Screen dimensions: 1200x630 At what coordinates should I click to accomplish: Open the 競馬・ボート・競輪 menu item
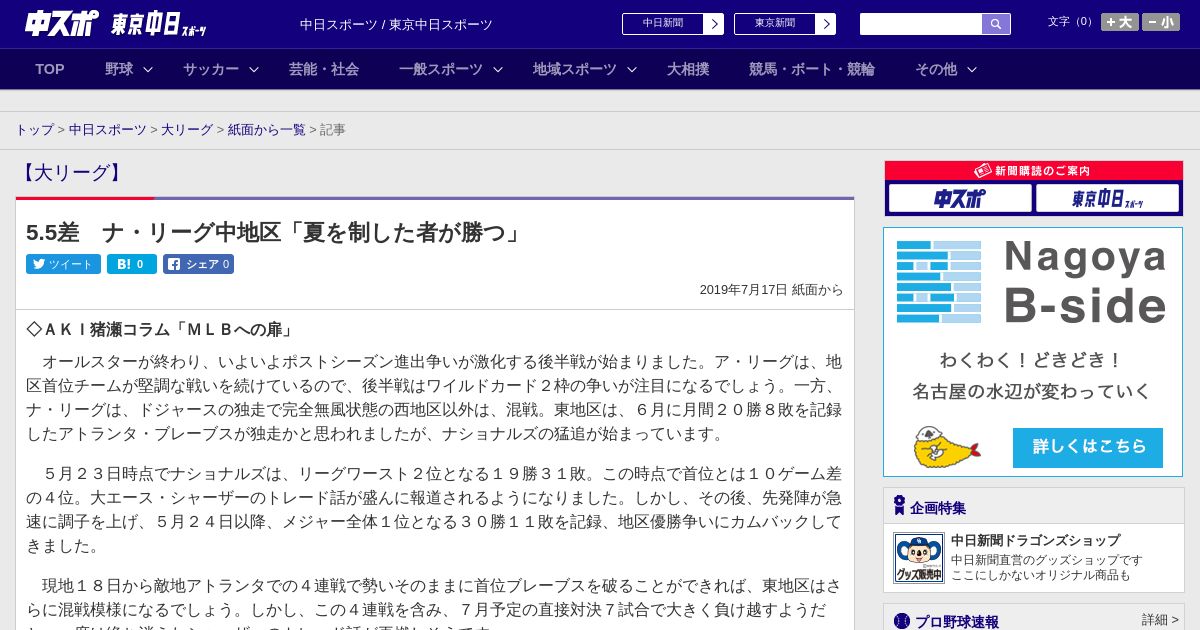pyautogui.click(x=812, y=69)
